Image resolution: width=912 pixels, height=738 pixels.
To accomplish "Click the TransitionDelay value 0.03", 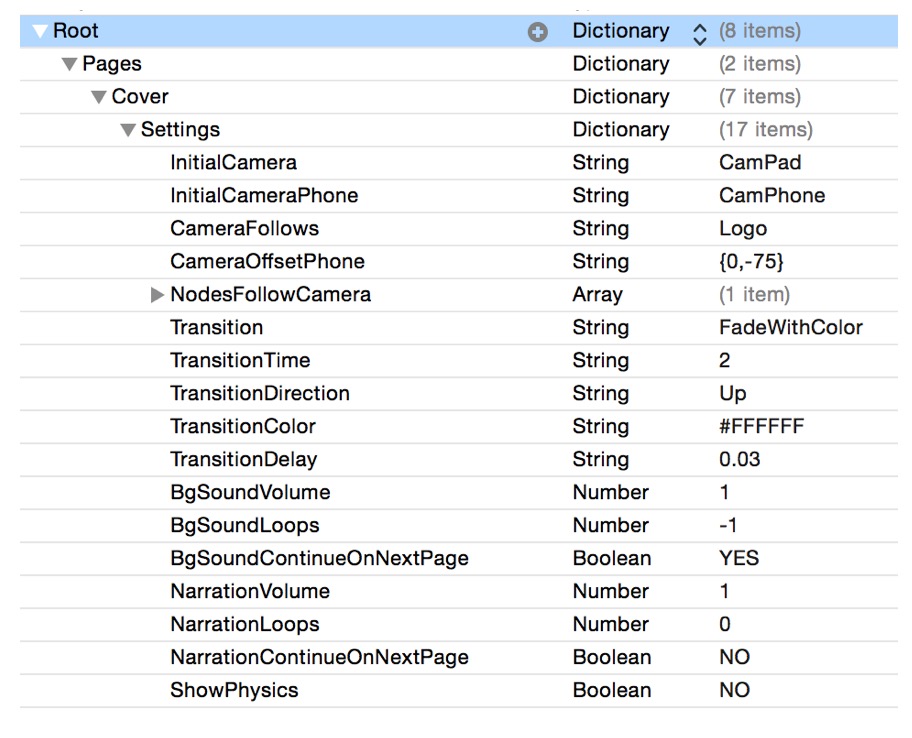I will (x=744, y=459).
